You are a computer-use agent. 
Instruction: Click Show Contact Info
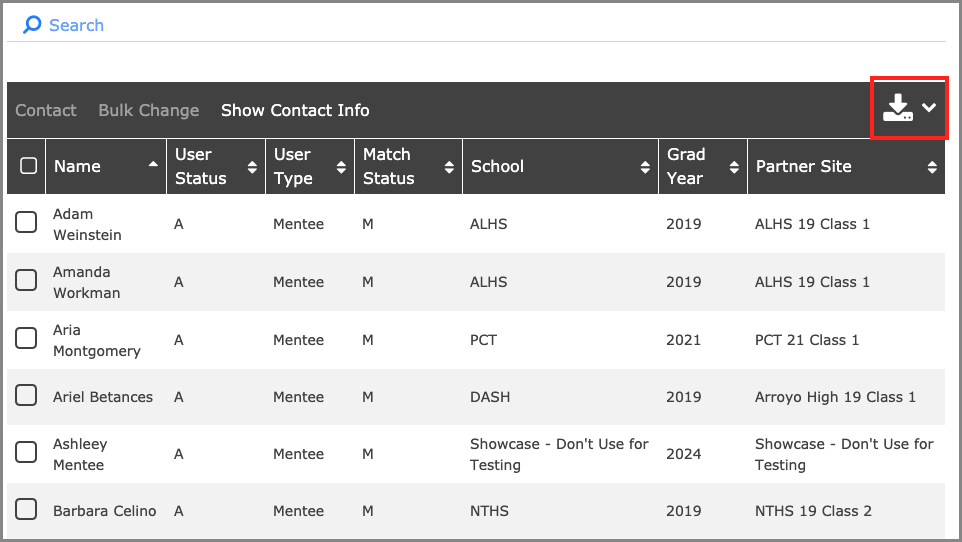(x=295, y=110)
